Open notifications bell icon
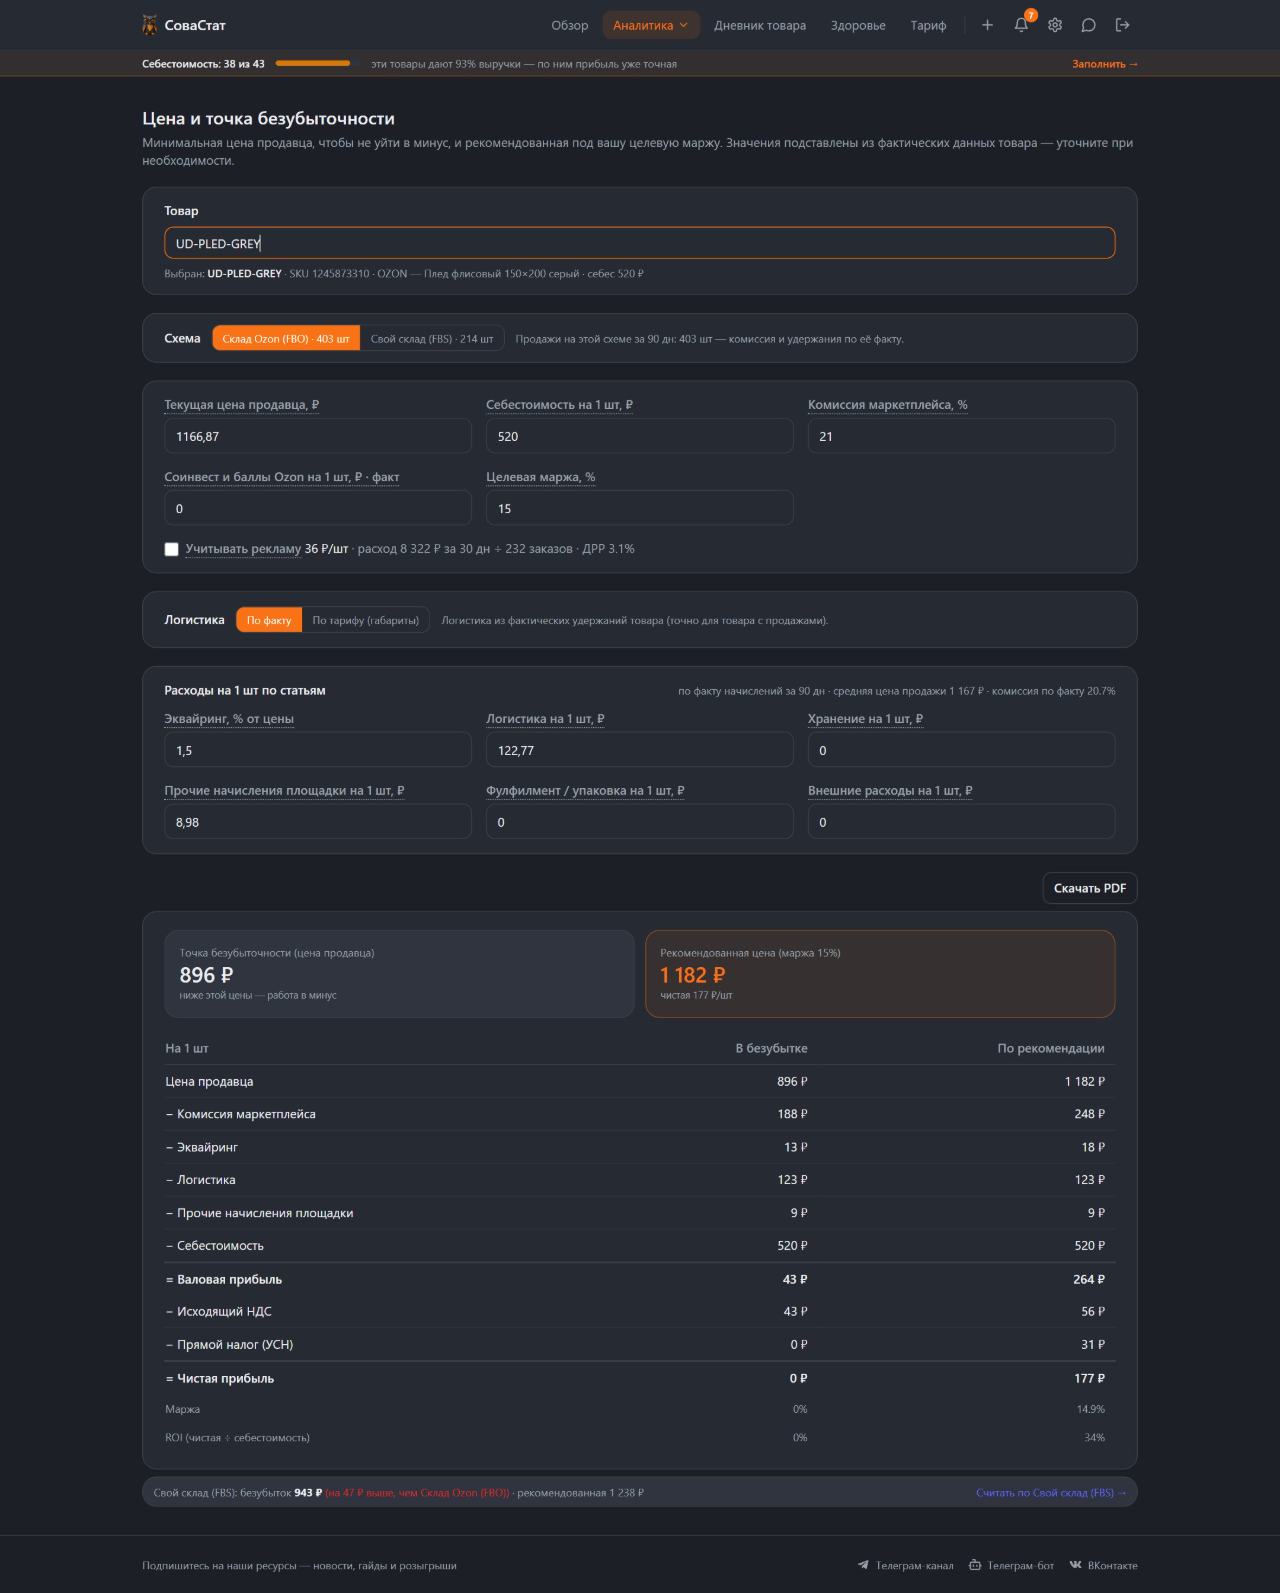The image size is (1280, 1593). point(1021,25)
